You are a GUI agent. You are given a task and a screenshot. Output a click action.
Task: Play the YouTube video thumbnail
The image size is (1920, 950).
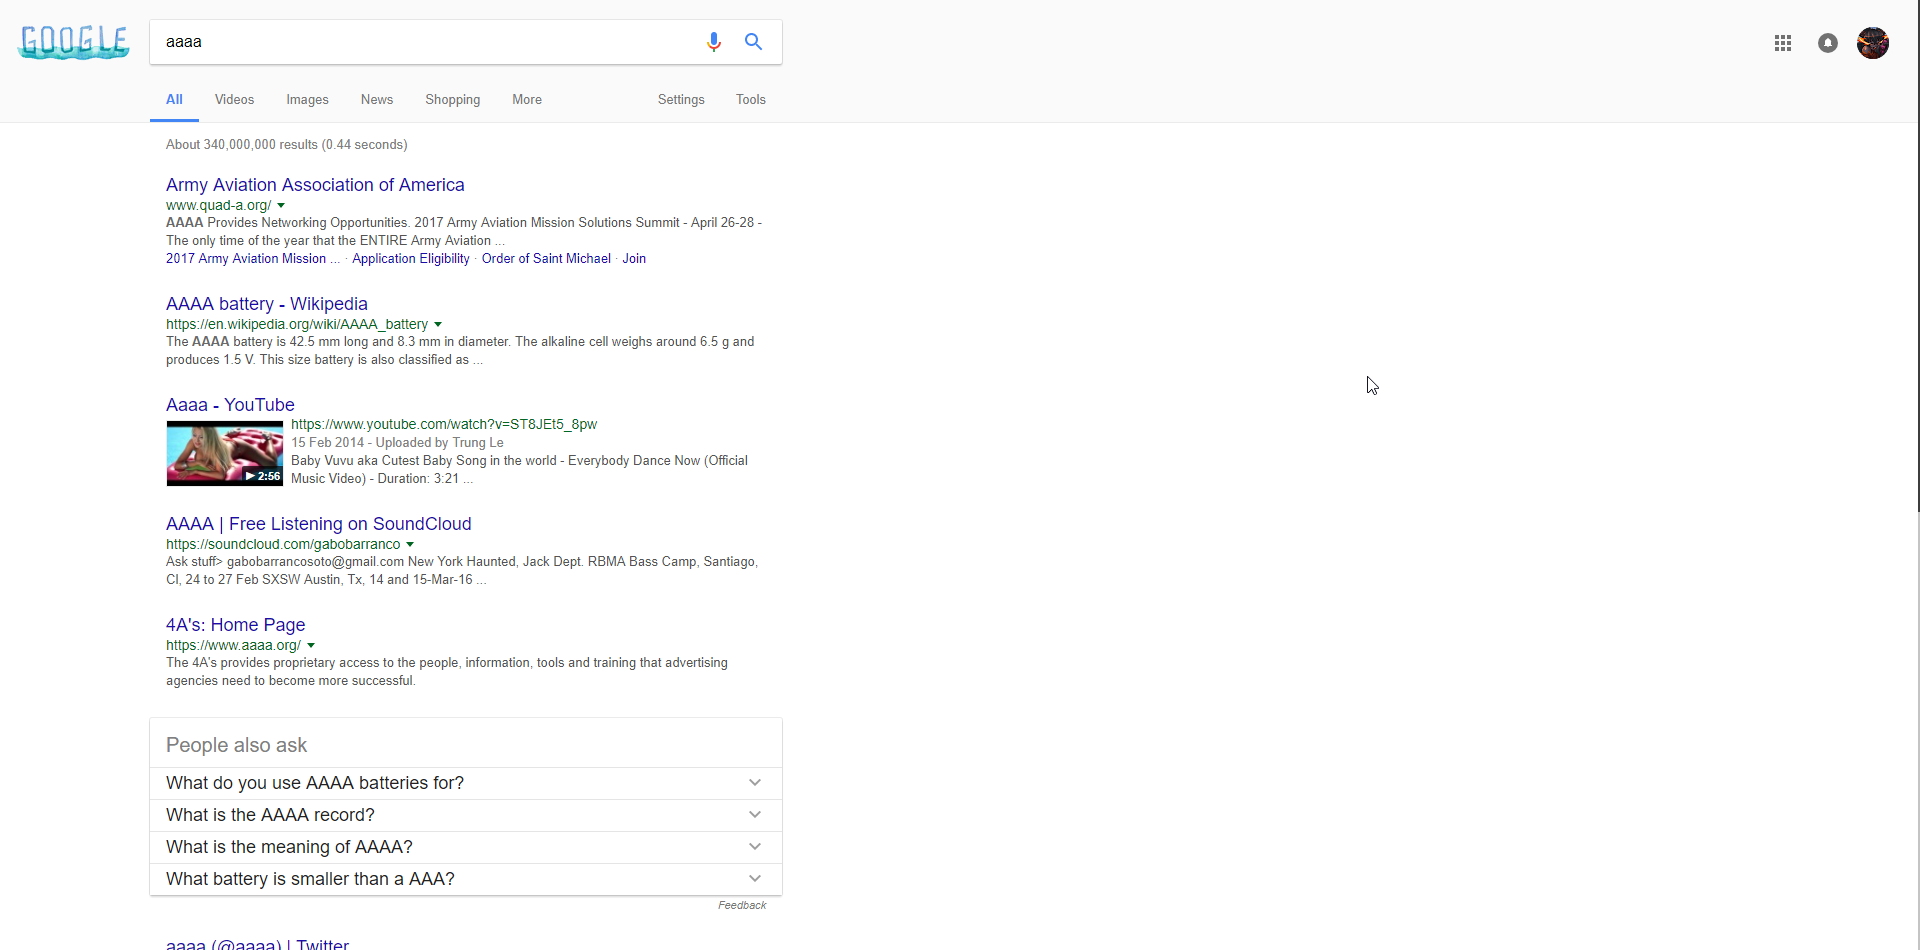(225, 453)
